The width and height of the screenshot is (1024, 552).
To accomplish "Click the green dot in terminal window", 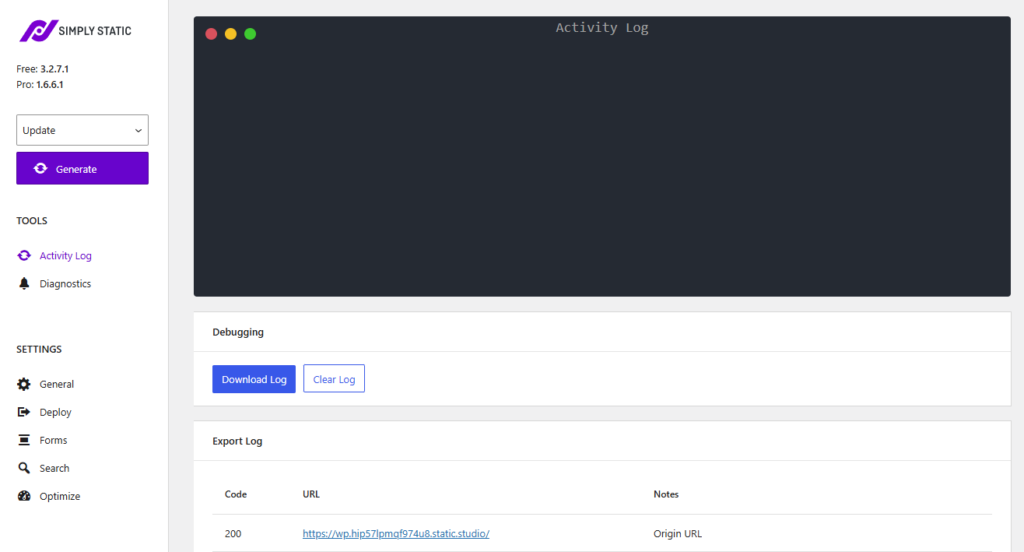I will pos(250,34).
